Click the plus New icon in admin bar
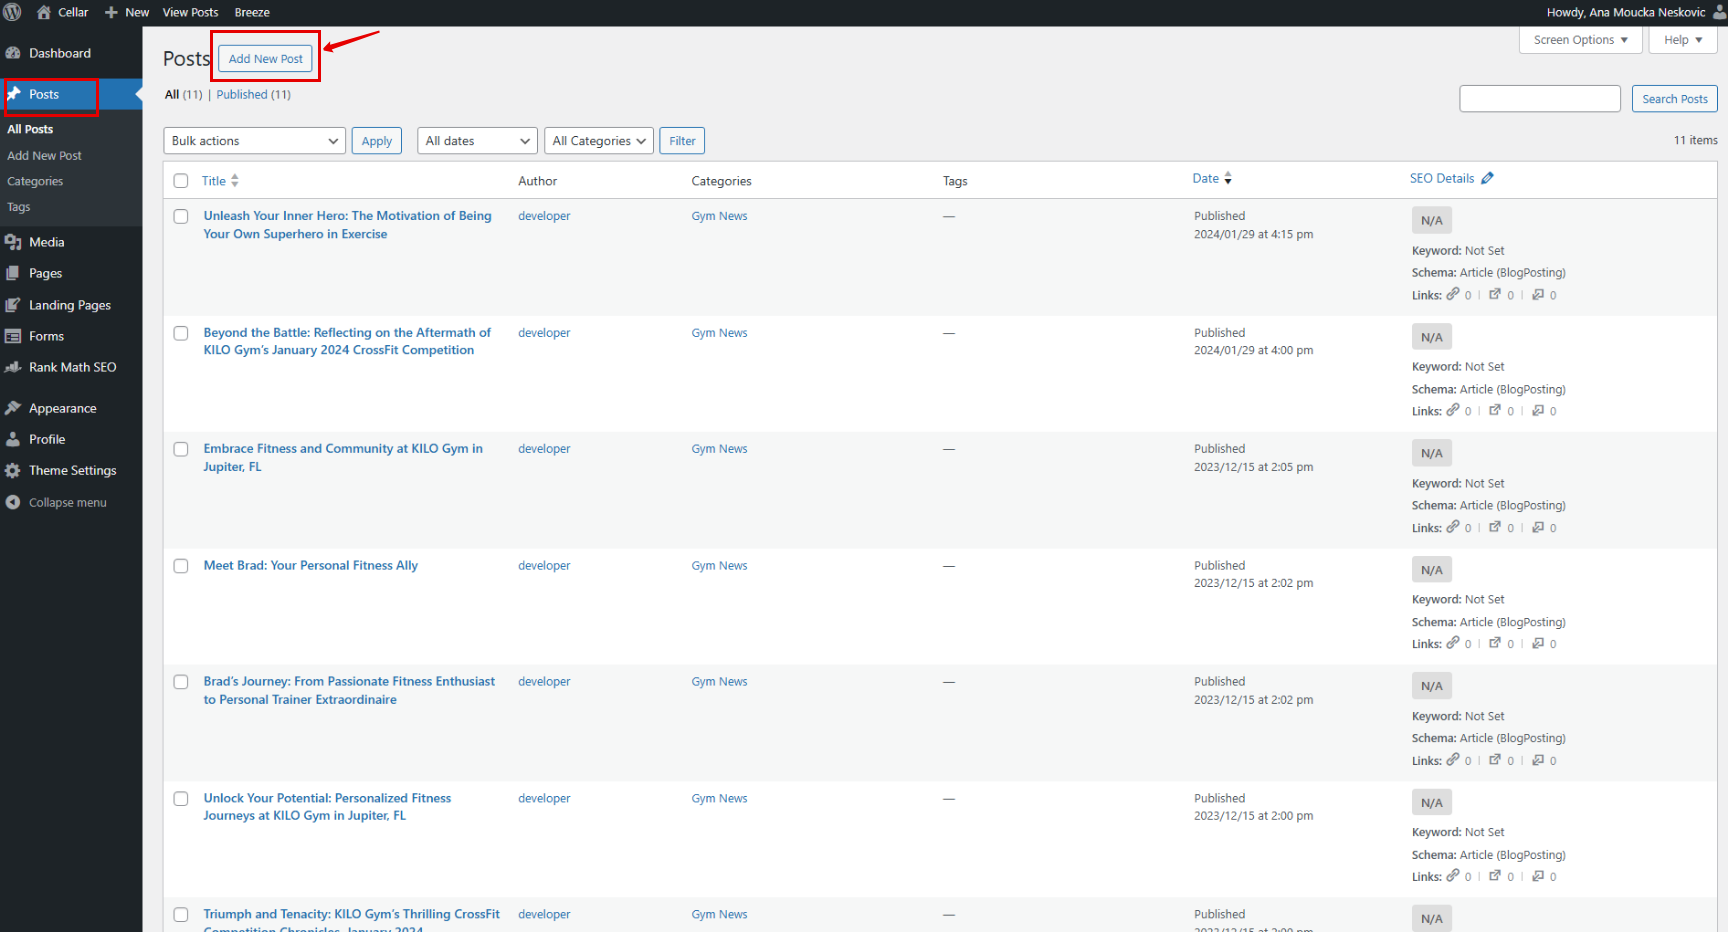Viewport: 1728px width, 932px height. (x=111, y=13)
